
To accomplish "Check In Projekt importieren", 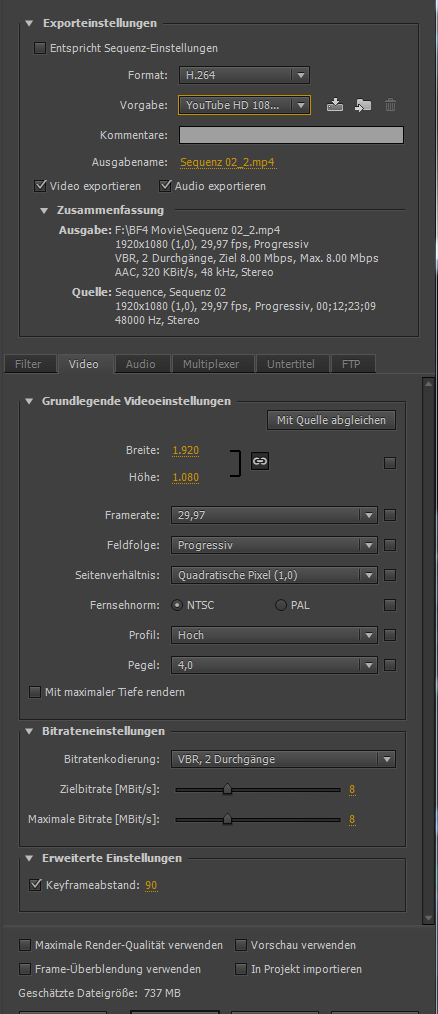I will [241, 969].
